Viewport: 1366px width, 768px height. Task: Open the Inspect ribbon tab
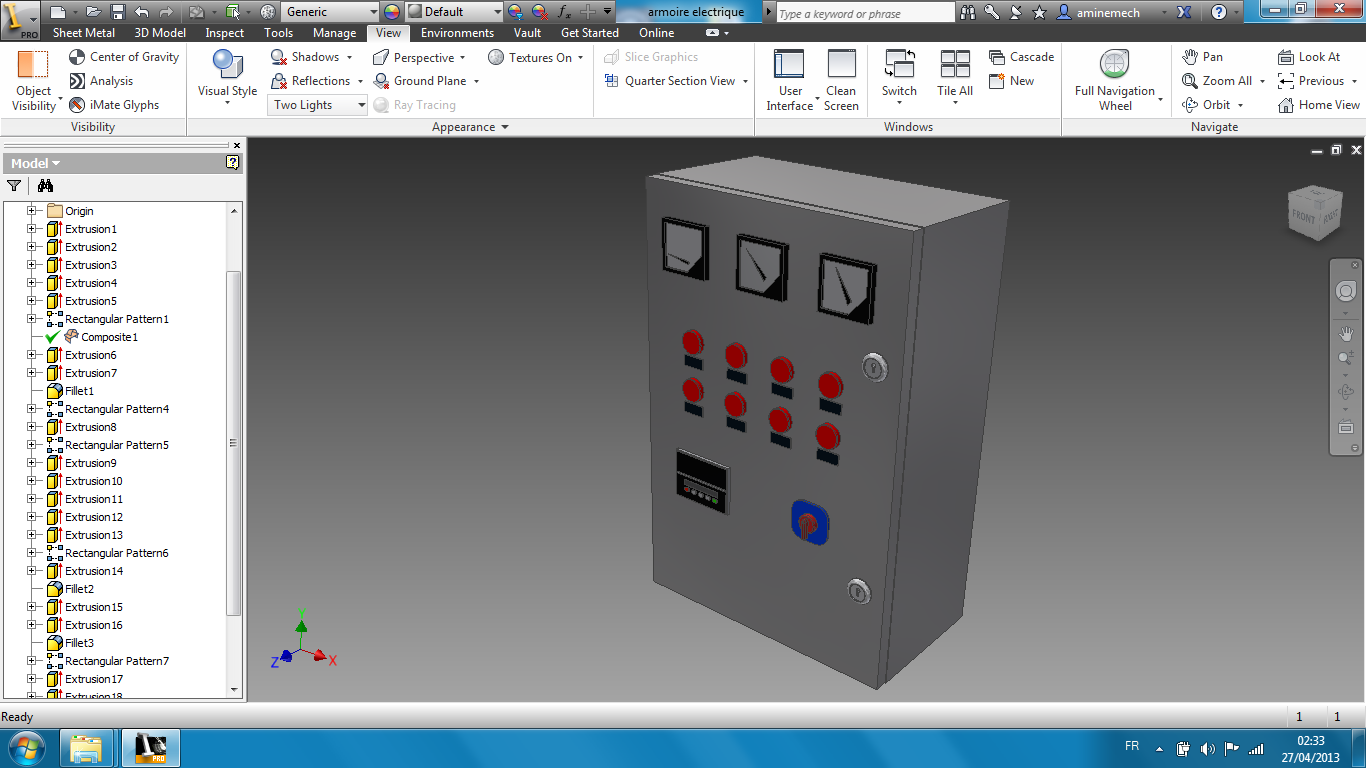click(224, 33)
